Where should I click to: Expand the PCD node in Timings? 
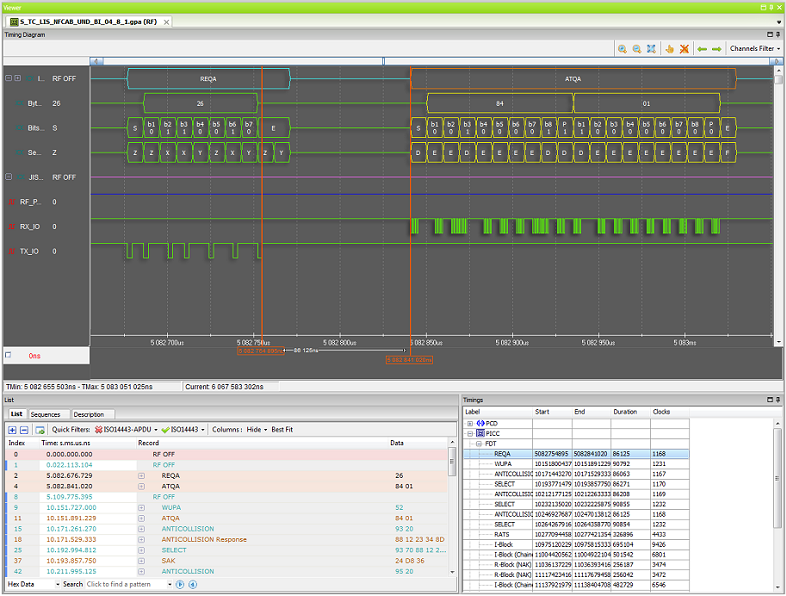coord(470,423)
